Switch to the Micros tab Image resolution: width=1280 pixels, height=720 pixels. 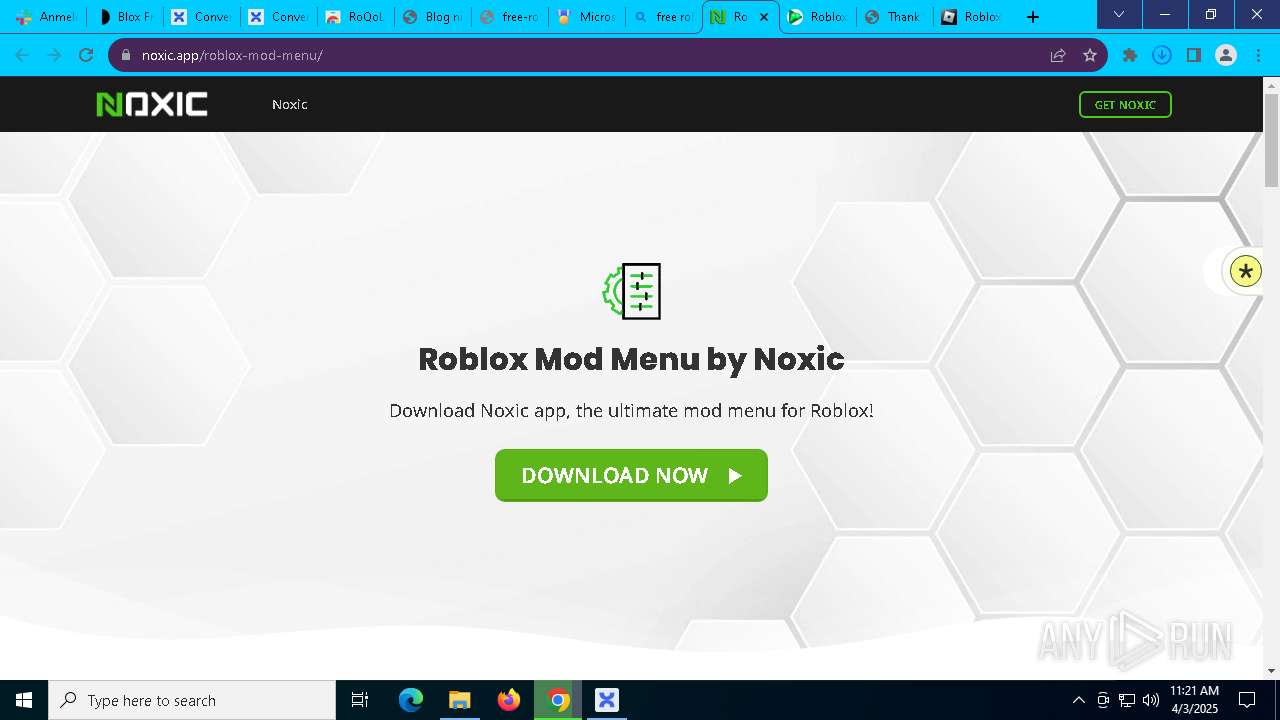(x=587, y=16)
